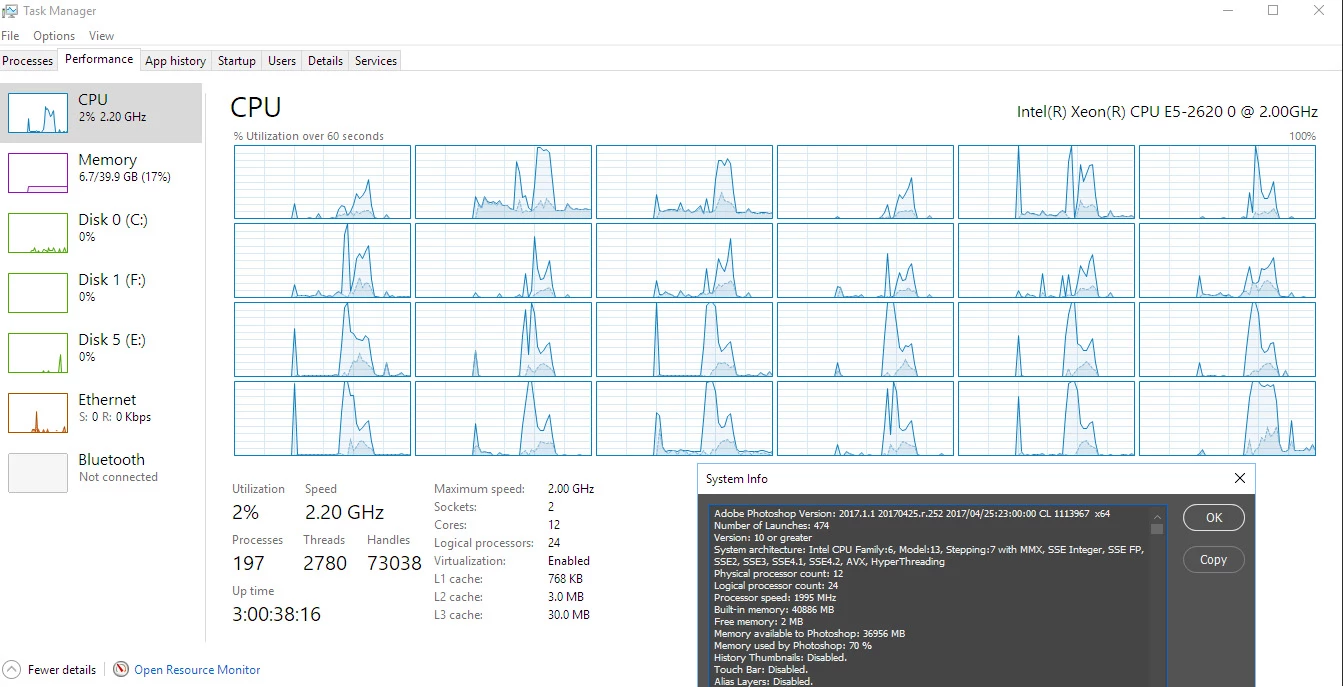
Task: Click the Sockets value 2
Action: click(551, 507)
